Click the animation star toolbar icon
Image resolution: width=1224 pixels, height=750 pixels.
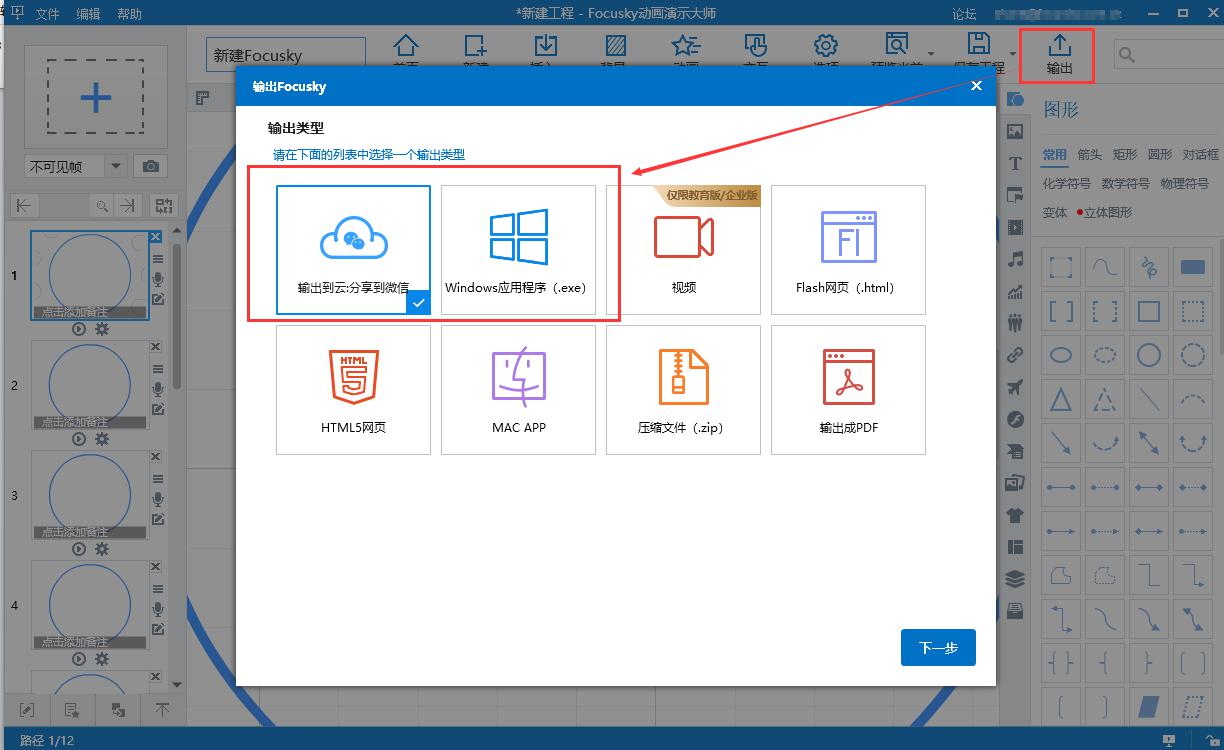tap(686, 45)
